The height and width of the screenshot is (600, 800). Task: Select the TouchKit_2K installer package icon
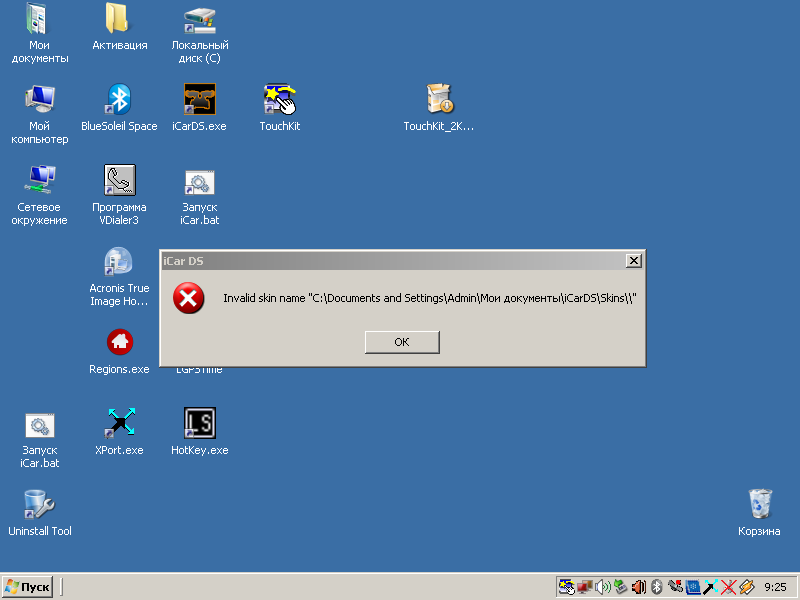tap(439, 108)
